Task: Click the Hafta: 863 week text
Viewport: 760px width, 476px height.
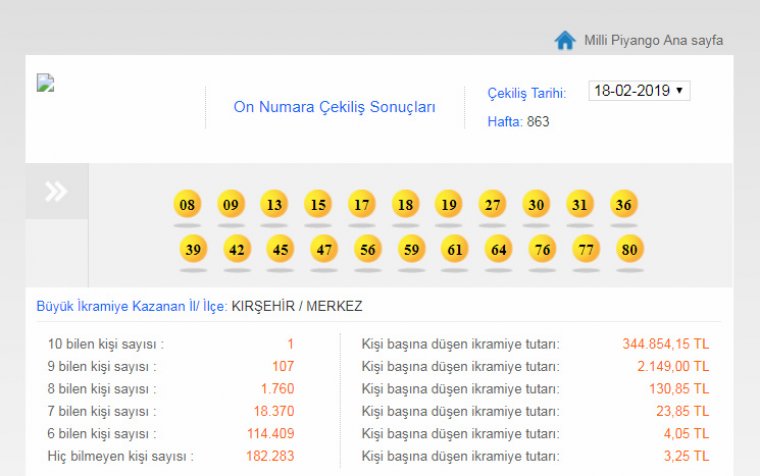Action: (x=518, y=121)
